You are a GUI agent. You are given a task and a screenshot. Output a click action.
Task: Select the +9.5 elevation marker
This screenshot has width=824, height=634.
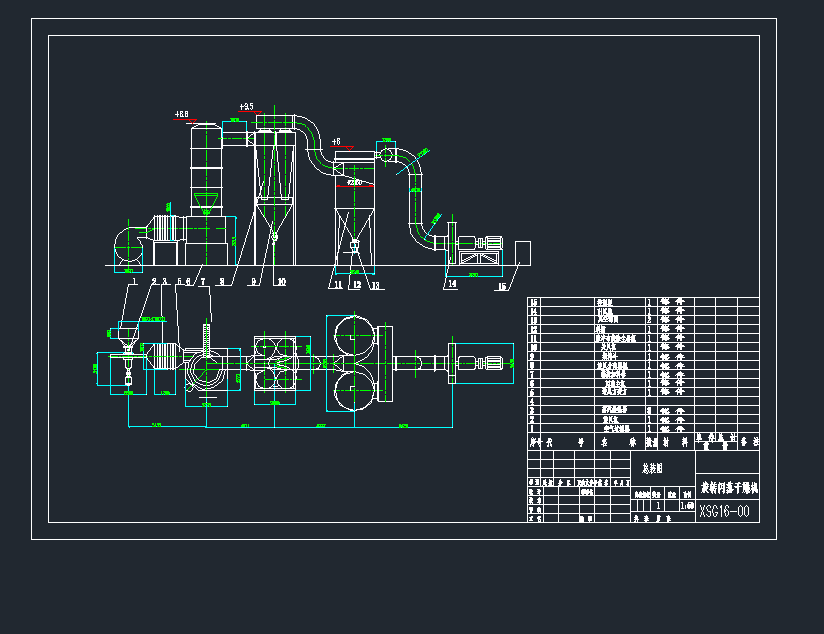click(x=247, y=106)
